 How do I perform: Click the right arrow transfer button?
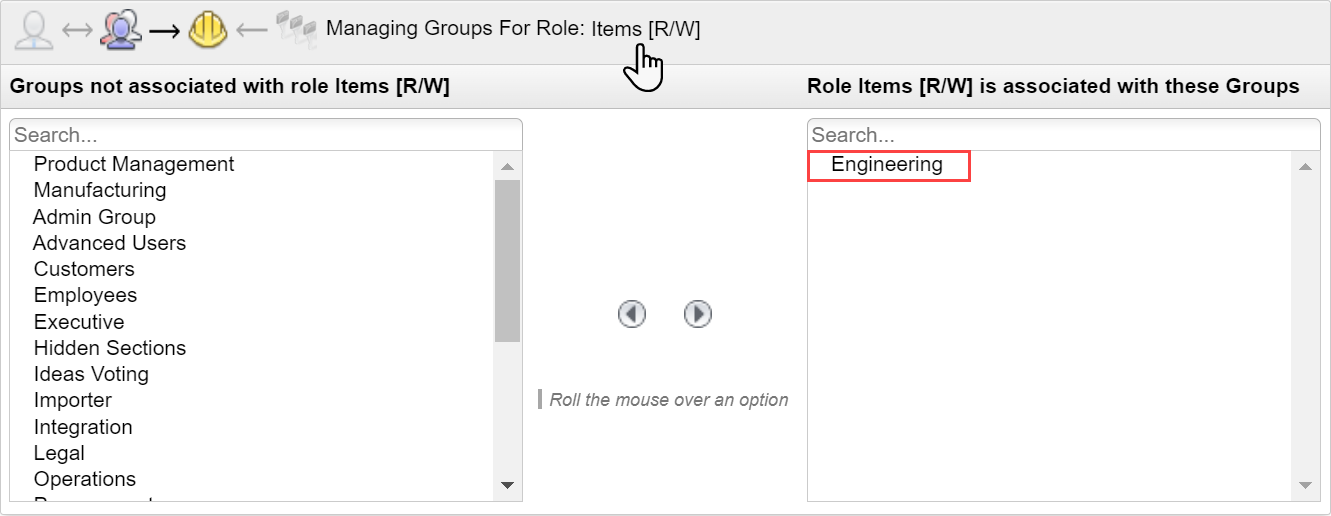tap(697, 314)
